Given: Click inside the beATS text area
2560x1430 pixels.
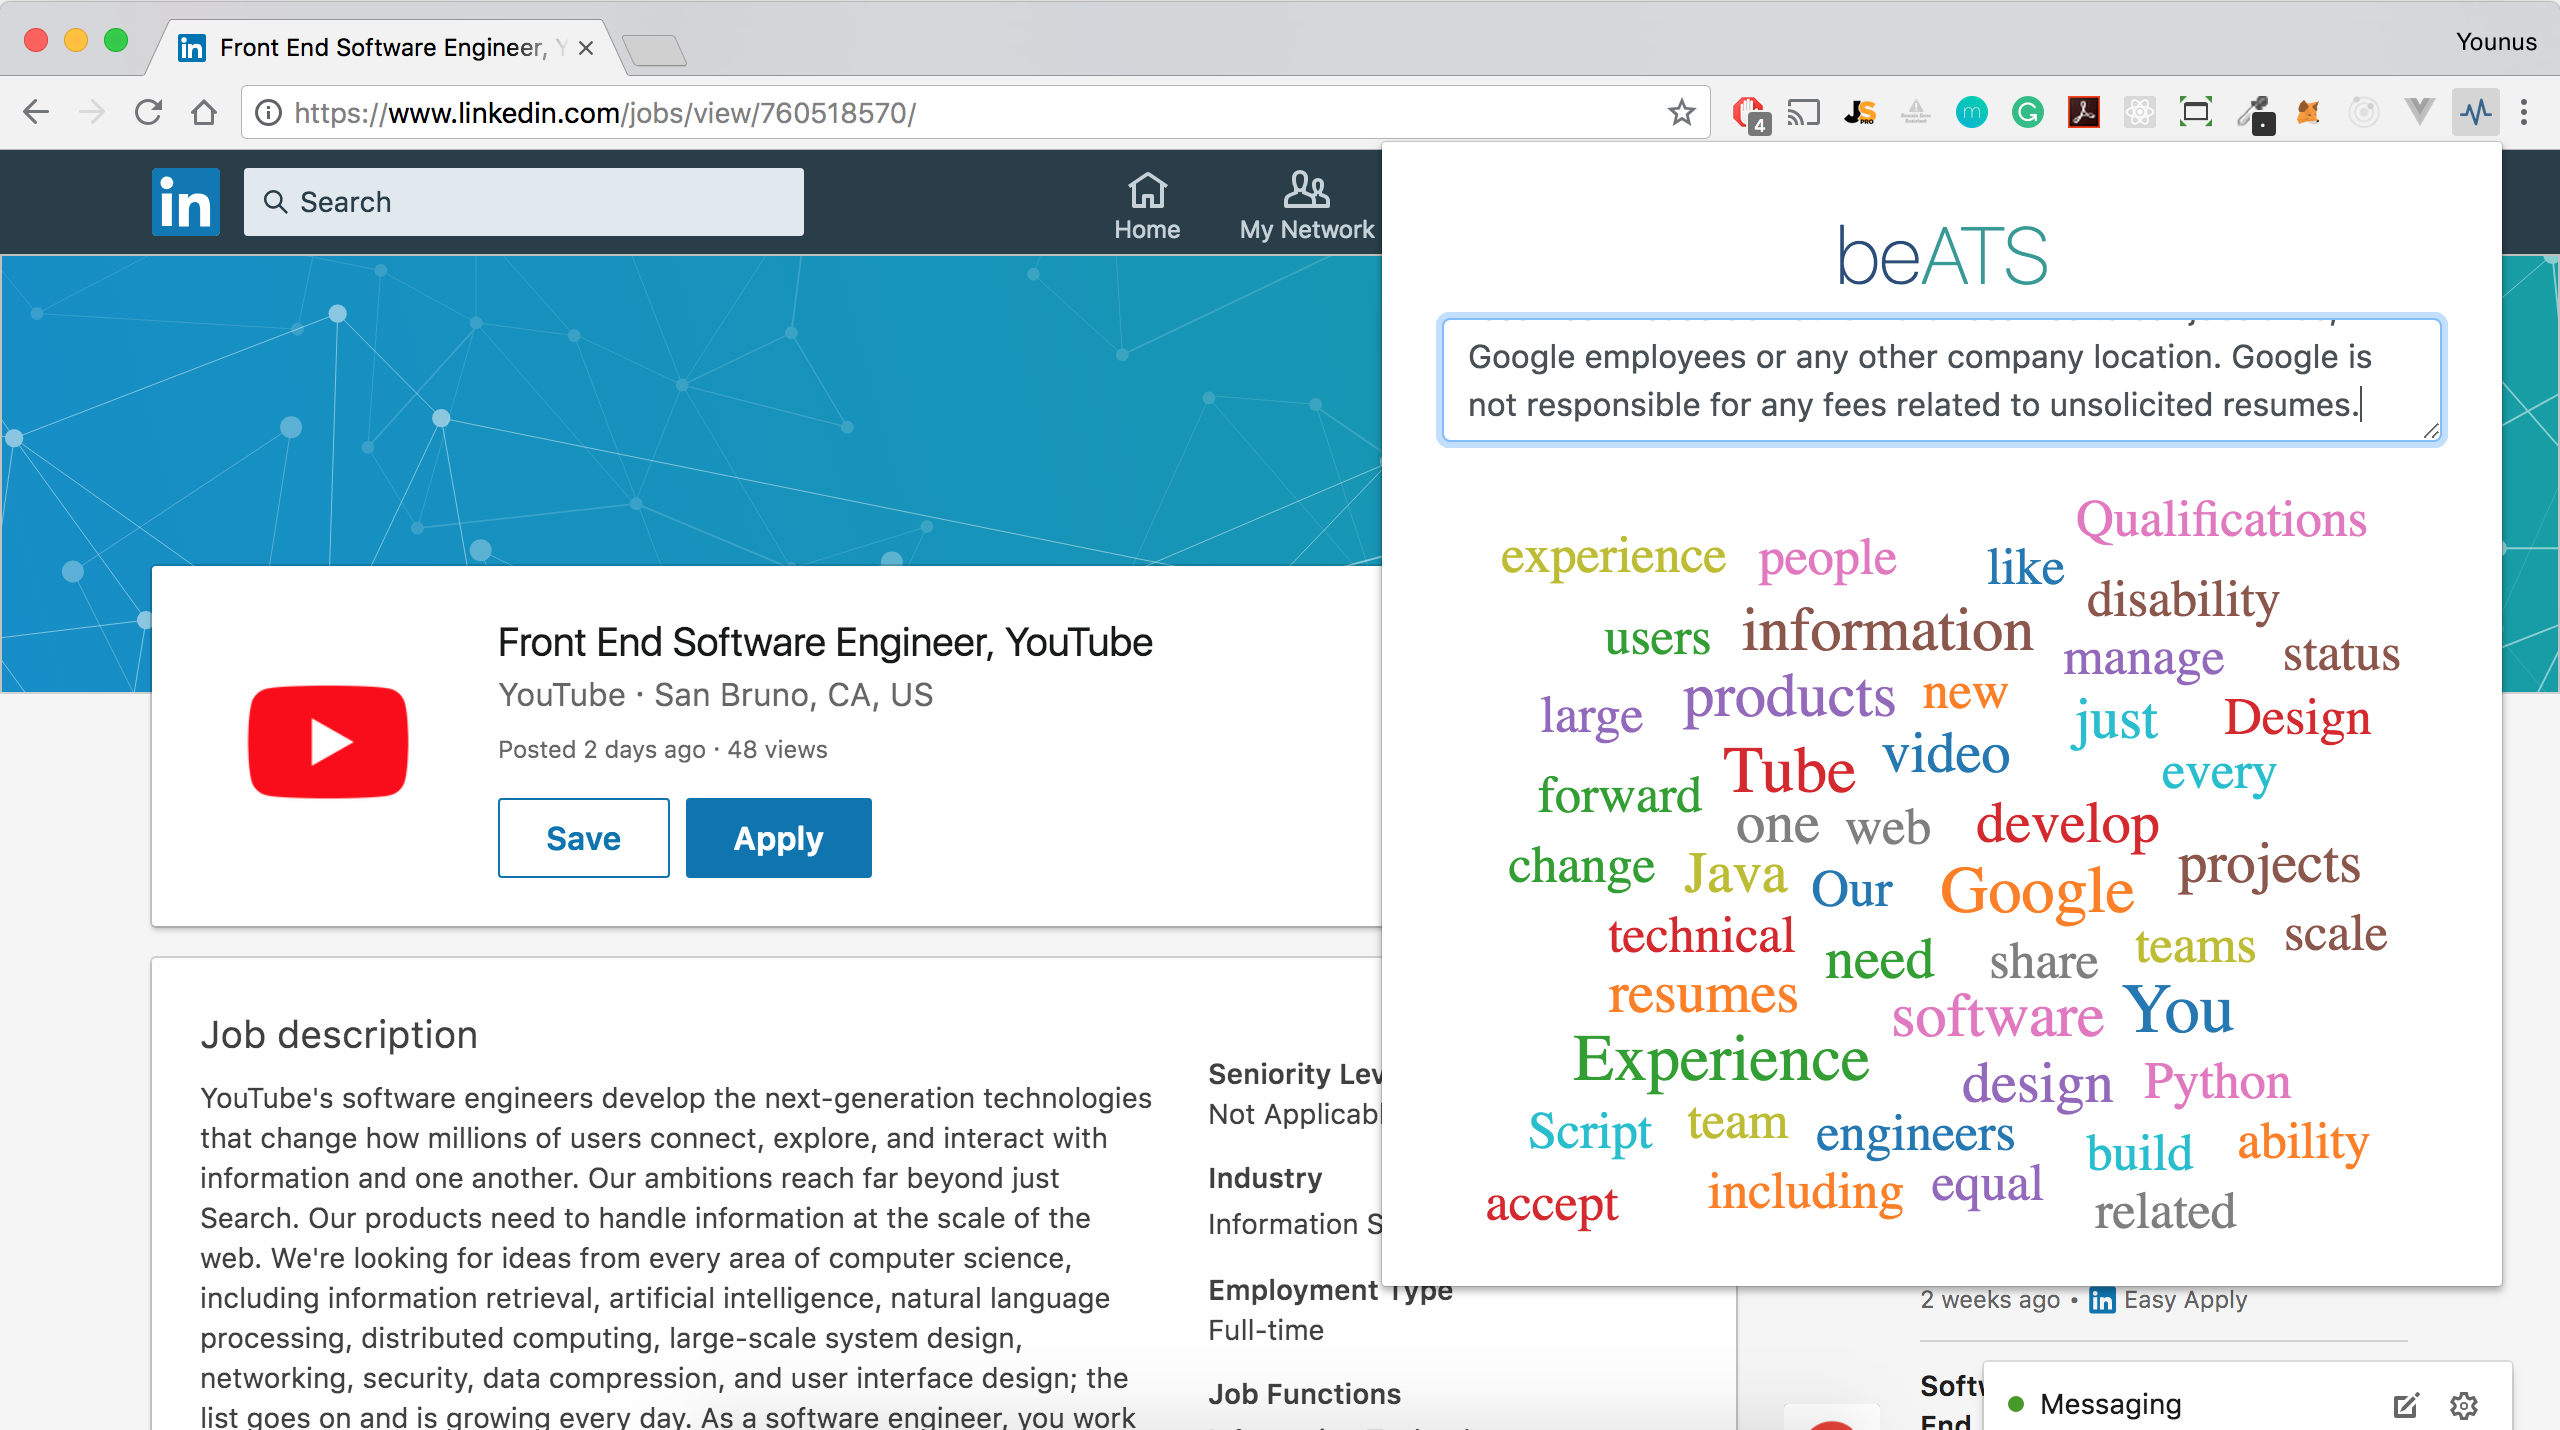Looking at the screenshot, I should pos(1940,380).
